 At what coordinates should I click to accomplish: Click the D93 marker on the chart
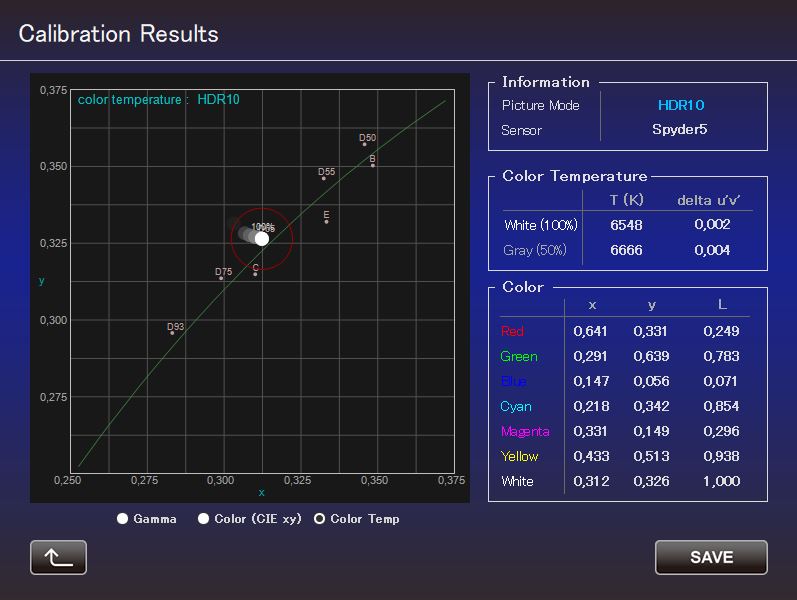[172, 333]
